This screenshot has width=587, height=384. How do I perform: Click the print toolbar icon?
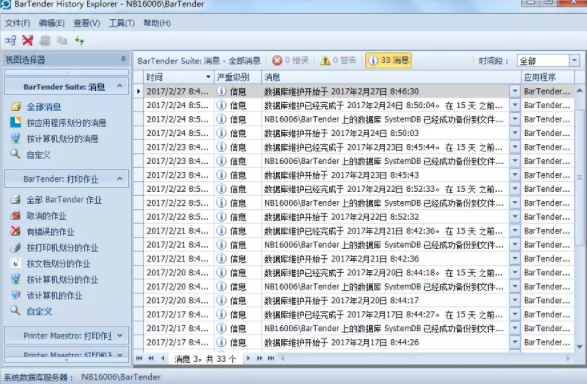coord(45,40)
